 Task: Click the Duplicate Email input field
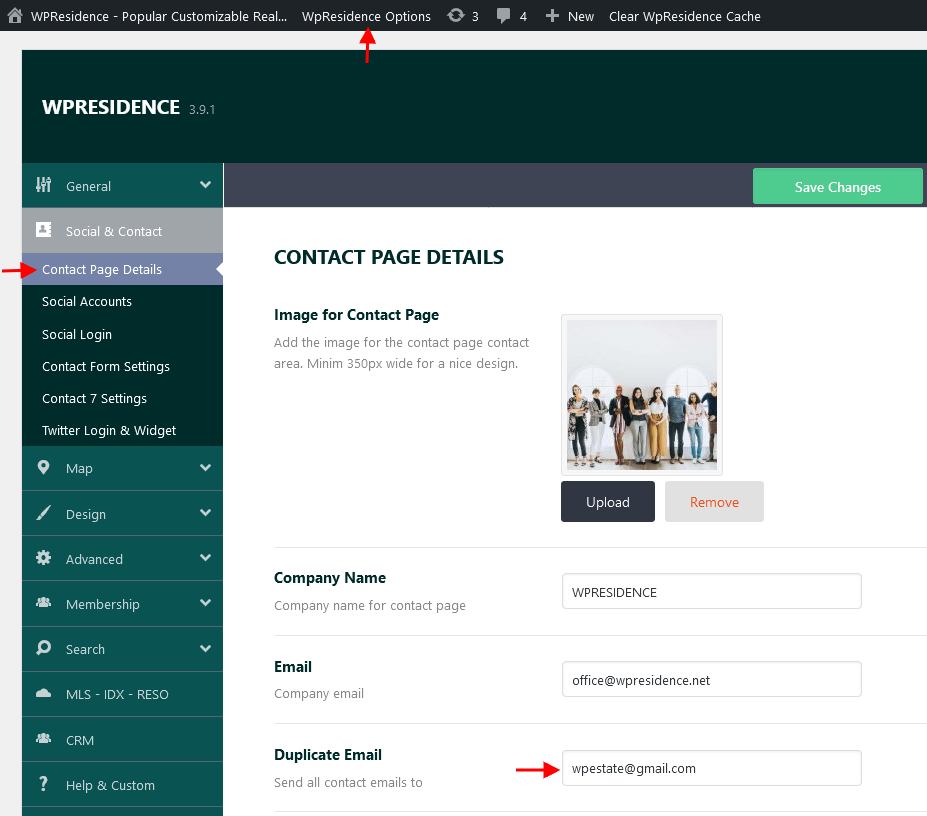[x=711, y=768]
